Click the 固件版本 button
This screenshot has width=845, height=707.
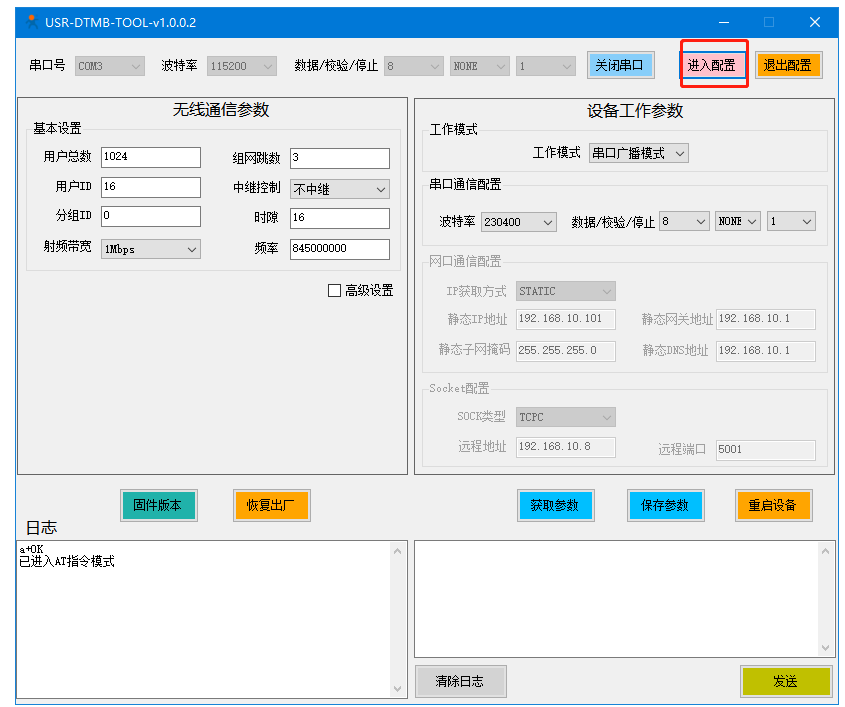pos(158,505)
